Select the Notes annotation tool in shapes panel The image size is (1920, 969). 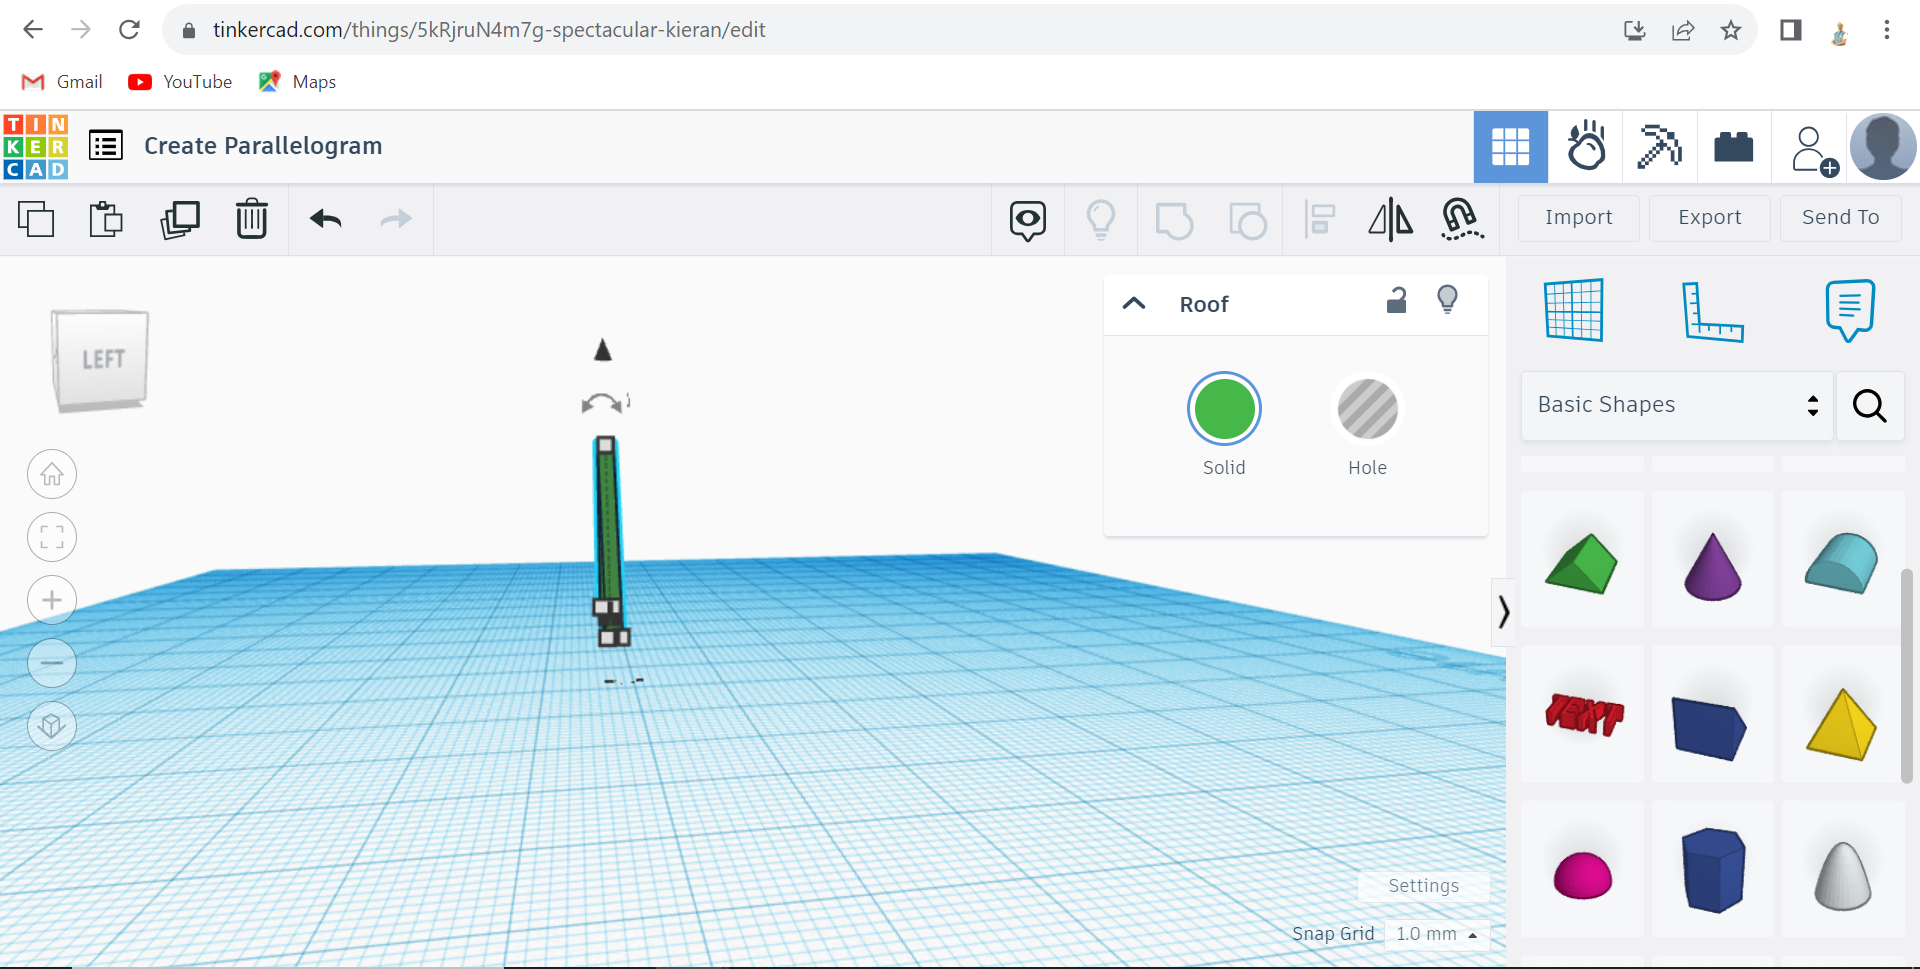(1849, 310)
